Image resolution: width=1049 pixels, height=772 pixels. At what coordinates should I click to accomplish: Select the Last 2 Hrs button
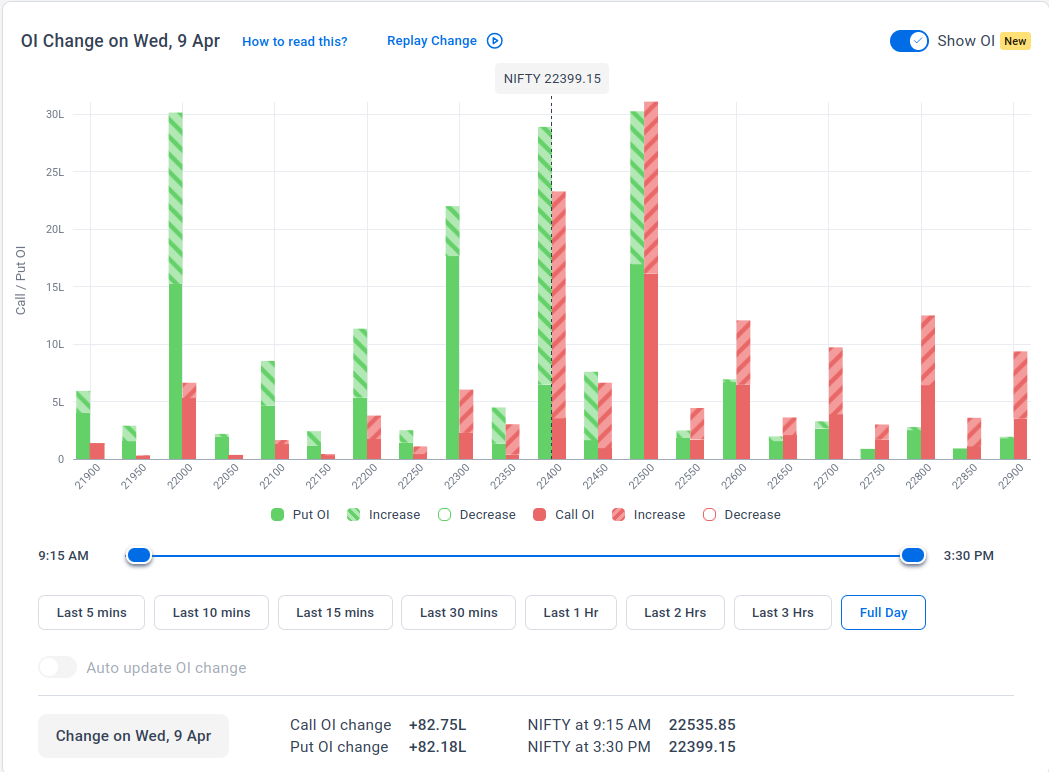point(675,612)
